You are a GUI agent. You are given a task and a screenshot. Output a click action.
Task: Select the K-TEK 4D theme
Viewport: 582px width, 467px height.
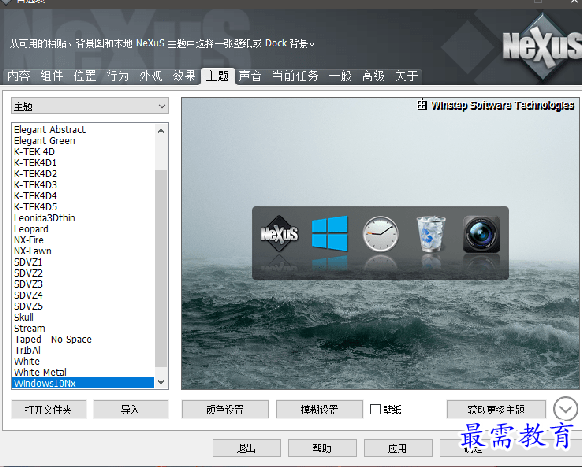pos(83,151)
